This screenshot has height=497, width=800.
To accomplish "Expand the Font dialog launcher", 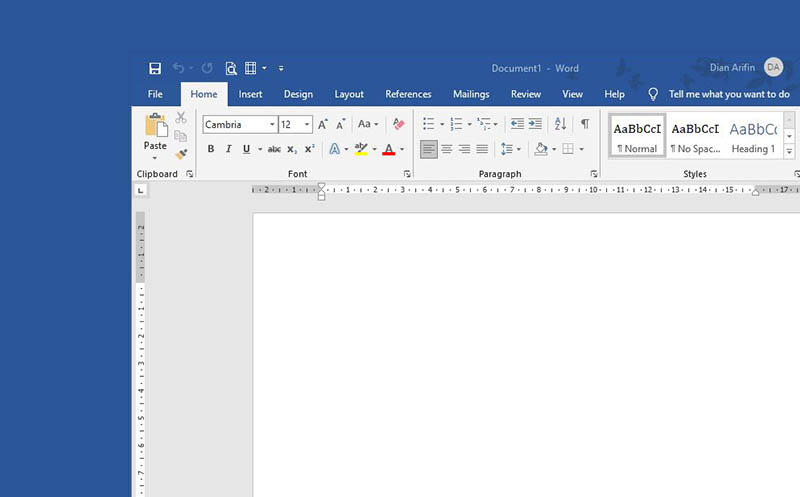I will pyautogui.click(x=407, y=174).
